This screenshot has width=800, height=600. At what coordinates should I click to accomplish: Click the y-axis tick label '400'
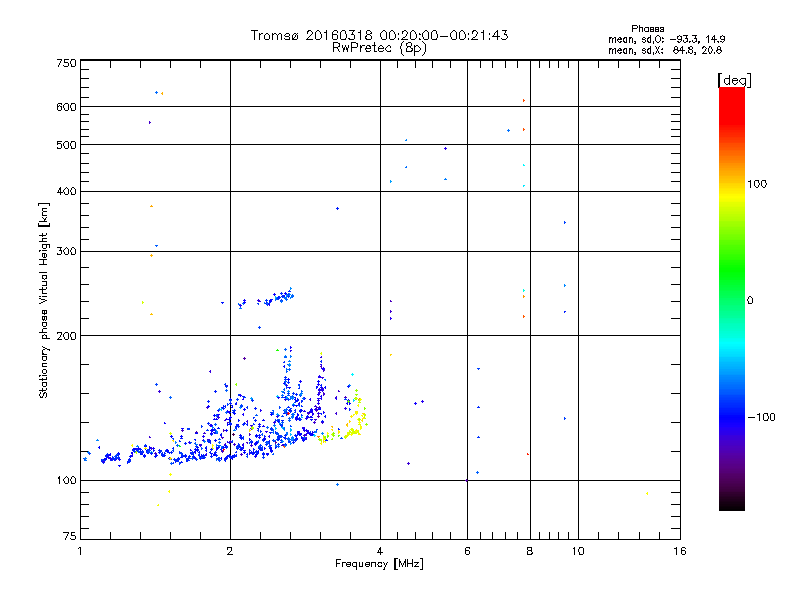[x=66, y=191]
